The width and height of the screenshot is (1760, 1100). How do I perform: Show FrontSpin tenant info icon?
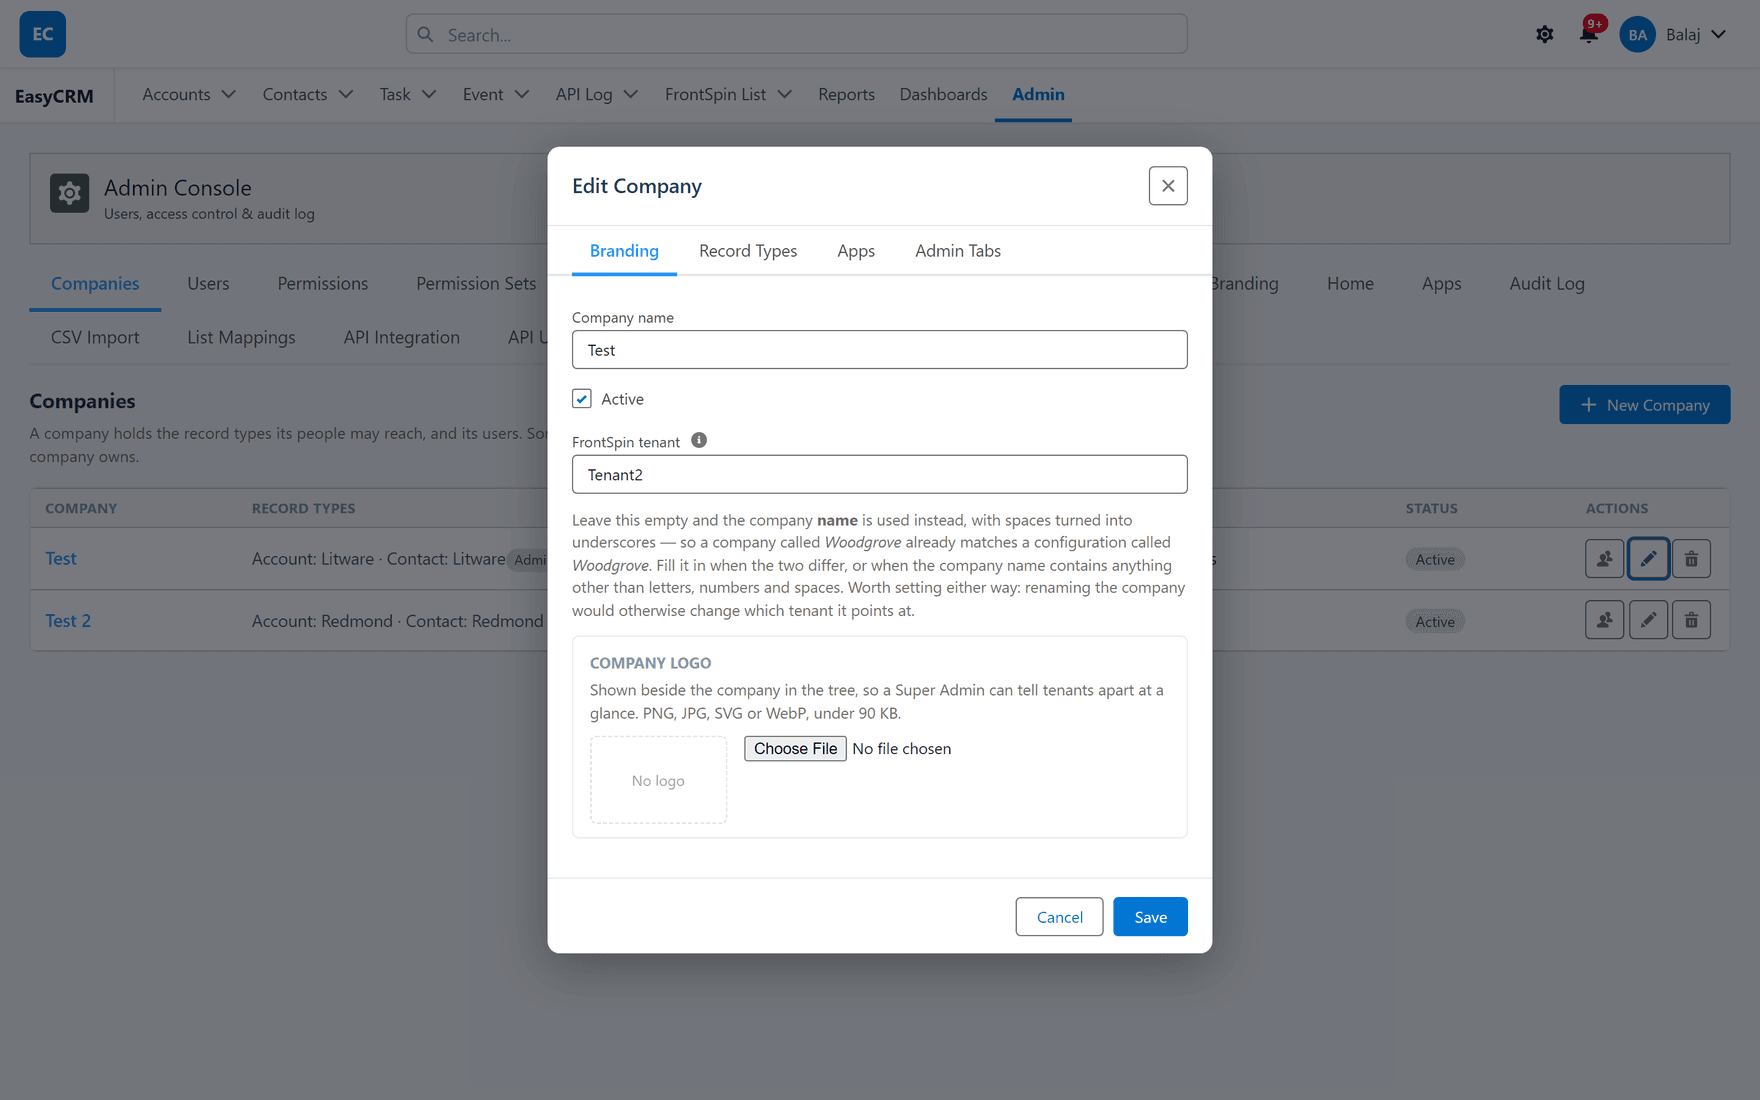point(699,440)
